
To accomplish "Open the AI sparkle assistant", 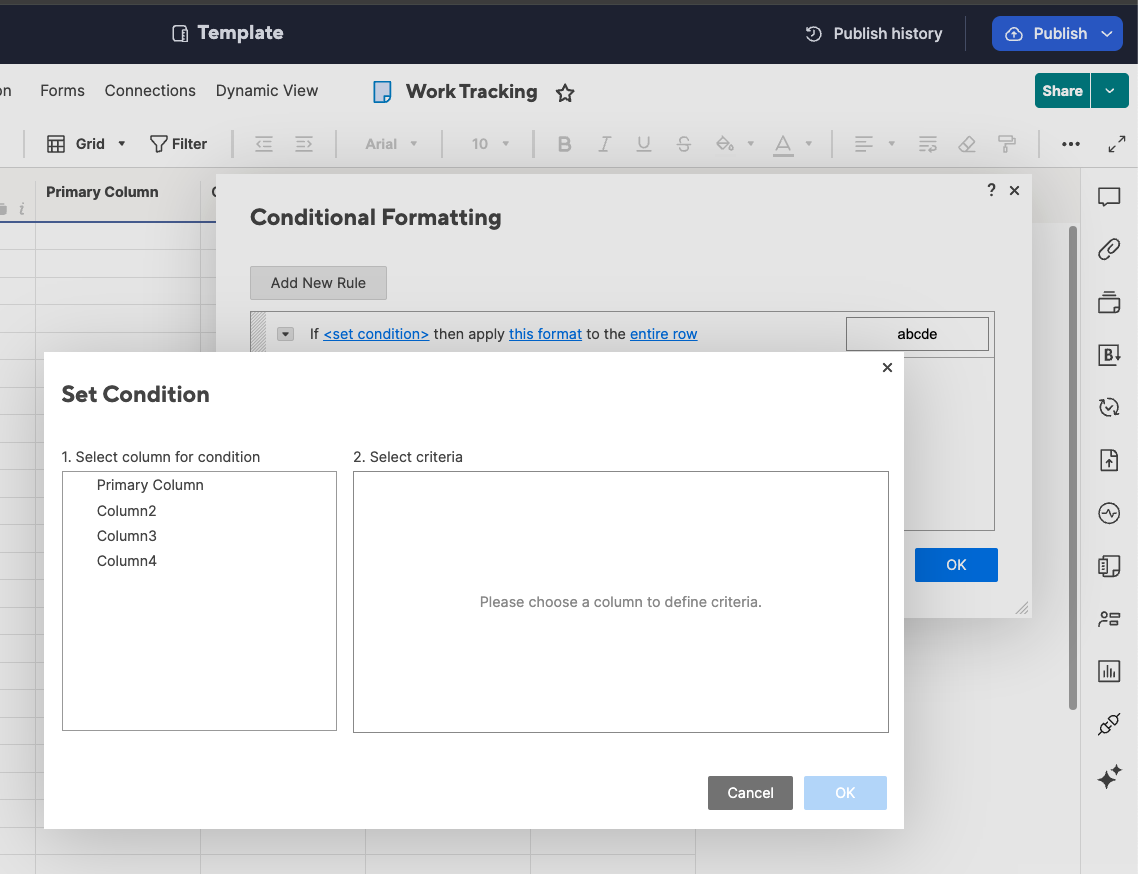I will pos(1109,777).
